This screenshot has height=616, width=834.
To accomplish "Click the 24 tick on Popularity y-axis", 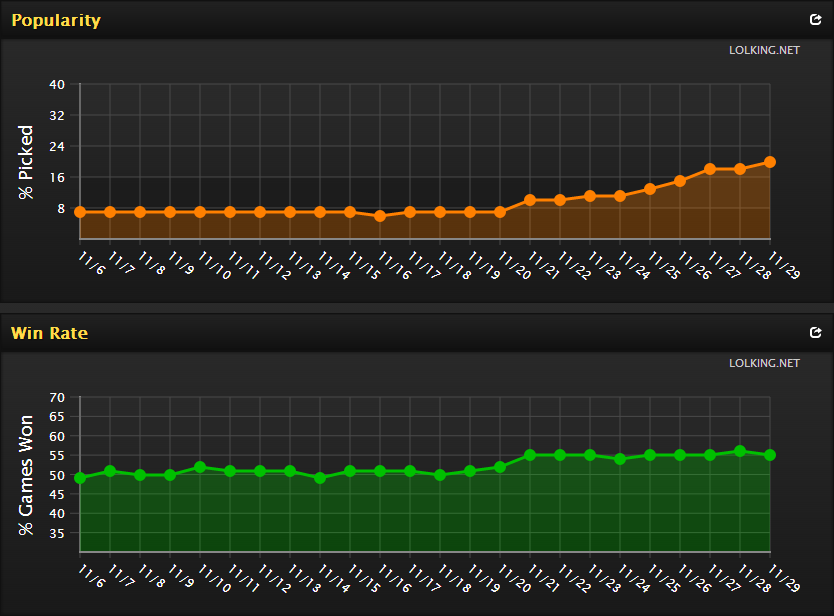I will coord(57,146).
